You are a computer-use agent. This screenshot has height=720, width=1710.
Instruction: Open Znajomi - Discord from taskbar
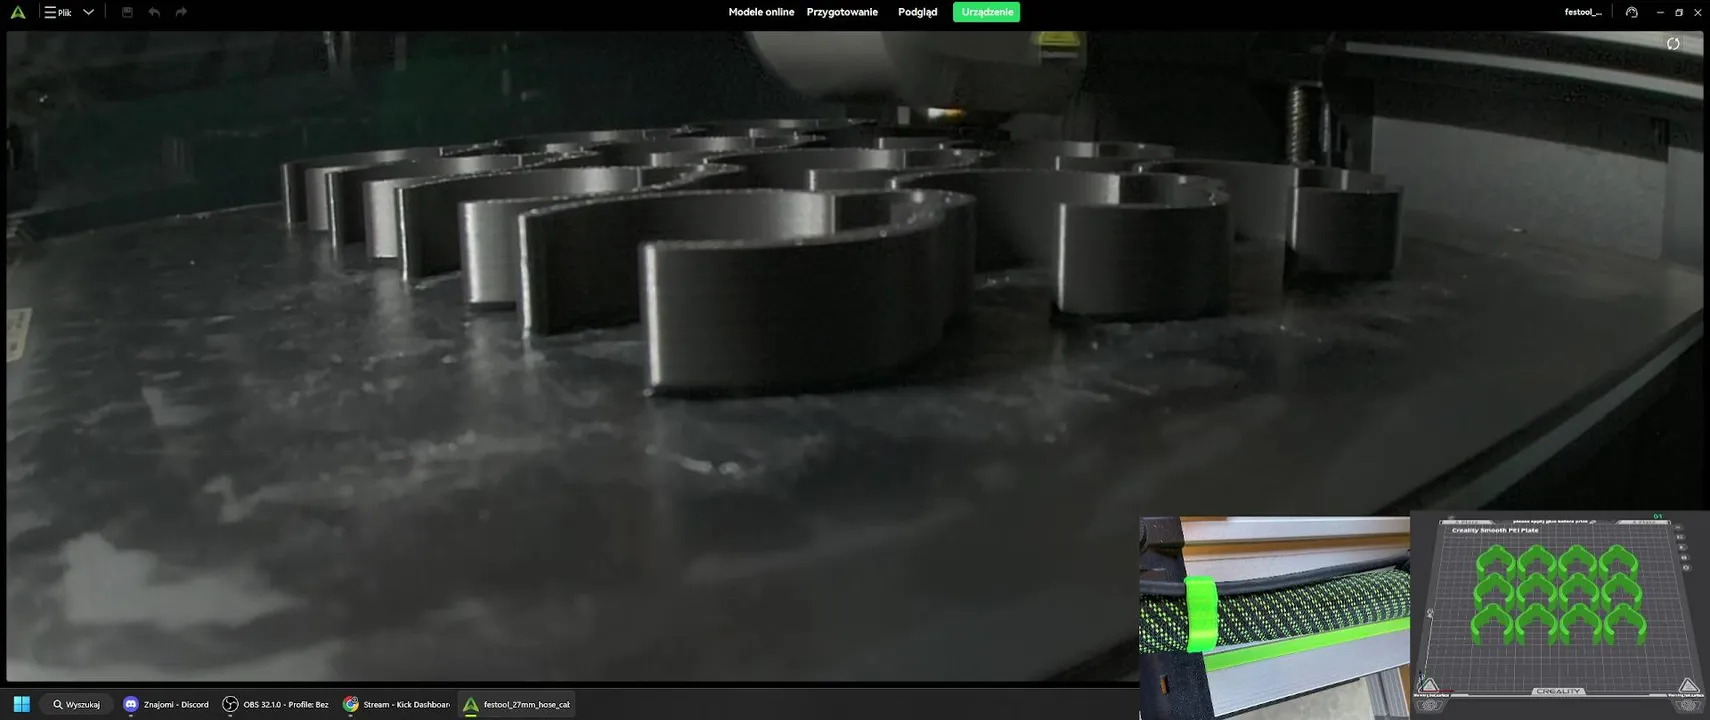point(166,704)
